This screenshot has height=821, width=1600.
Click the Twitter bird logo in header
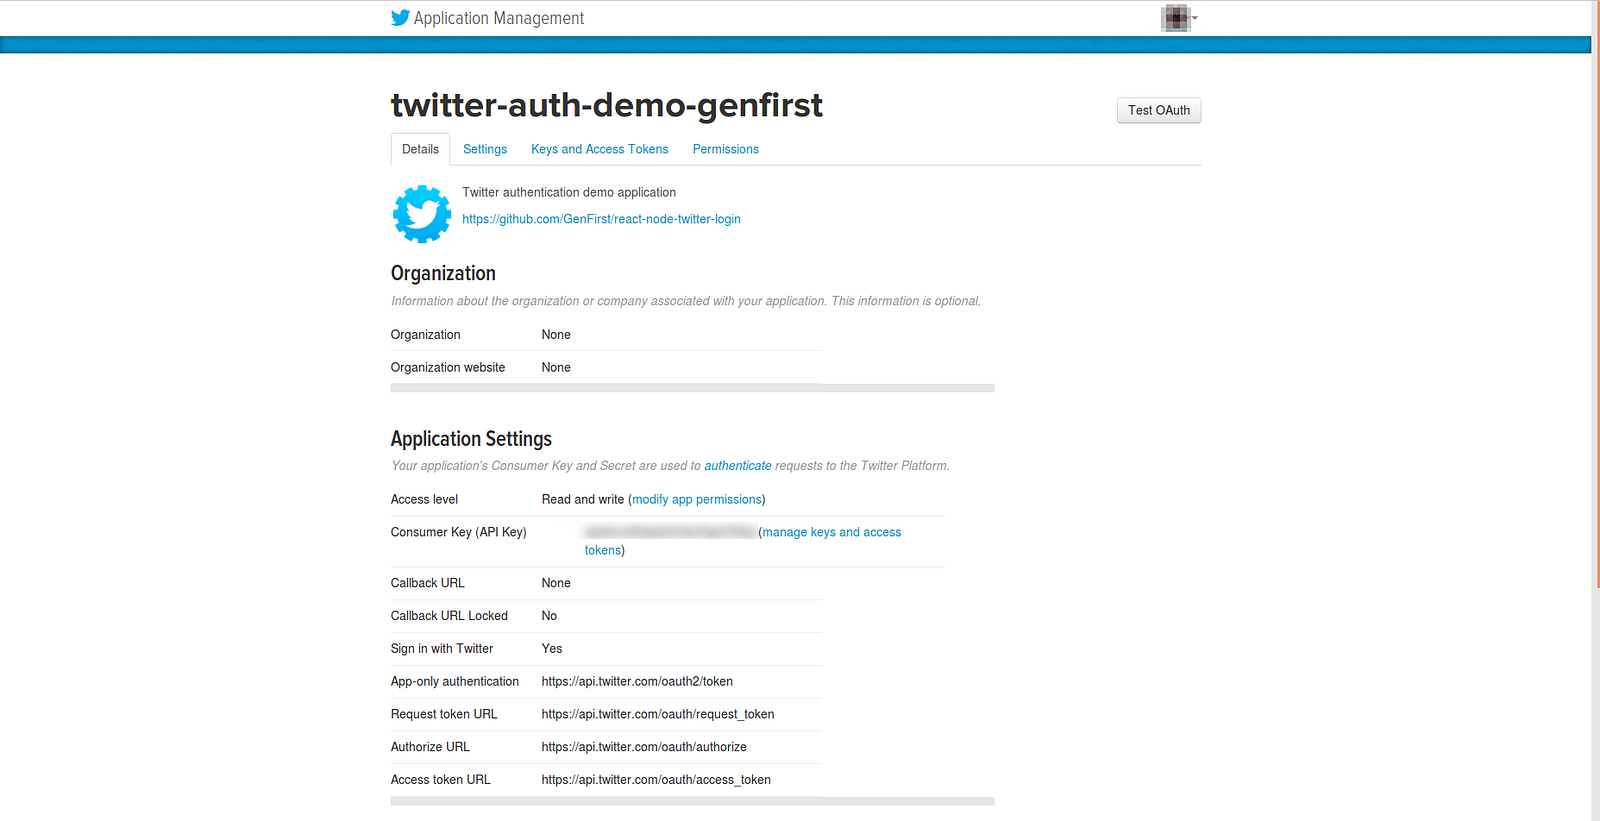(x=400, y=18)
